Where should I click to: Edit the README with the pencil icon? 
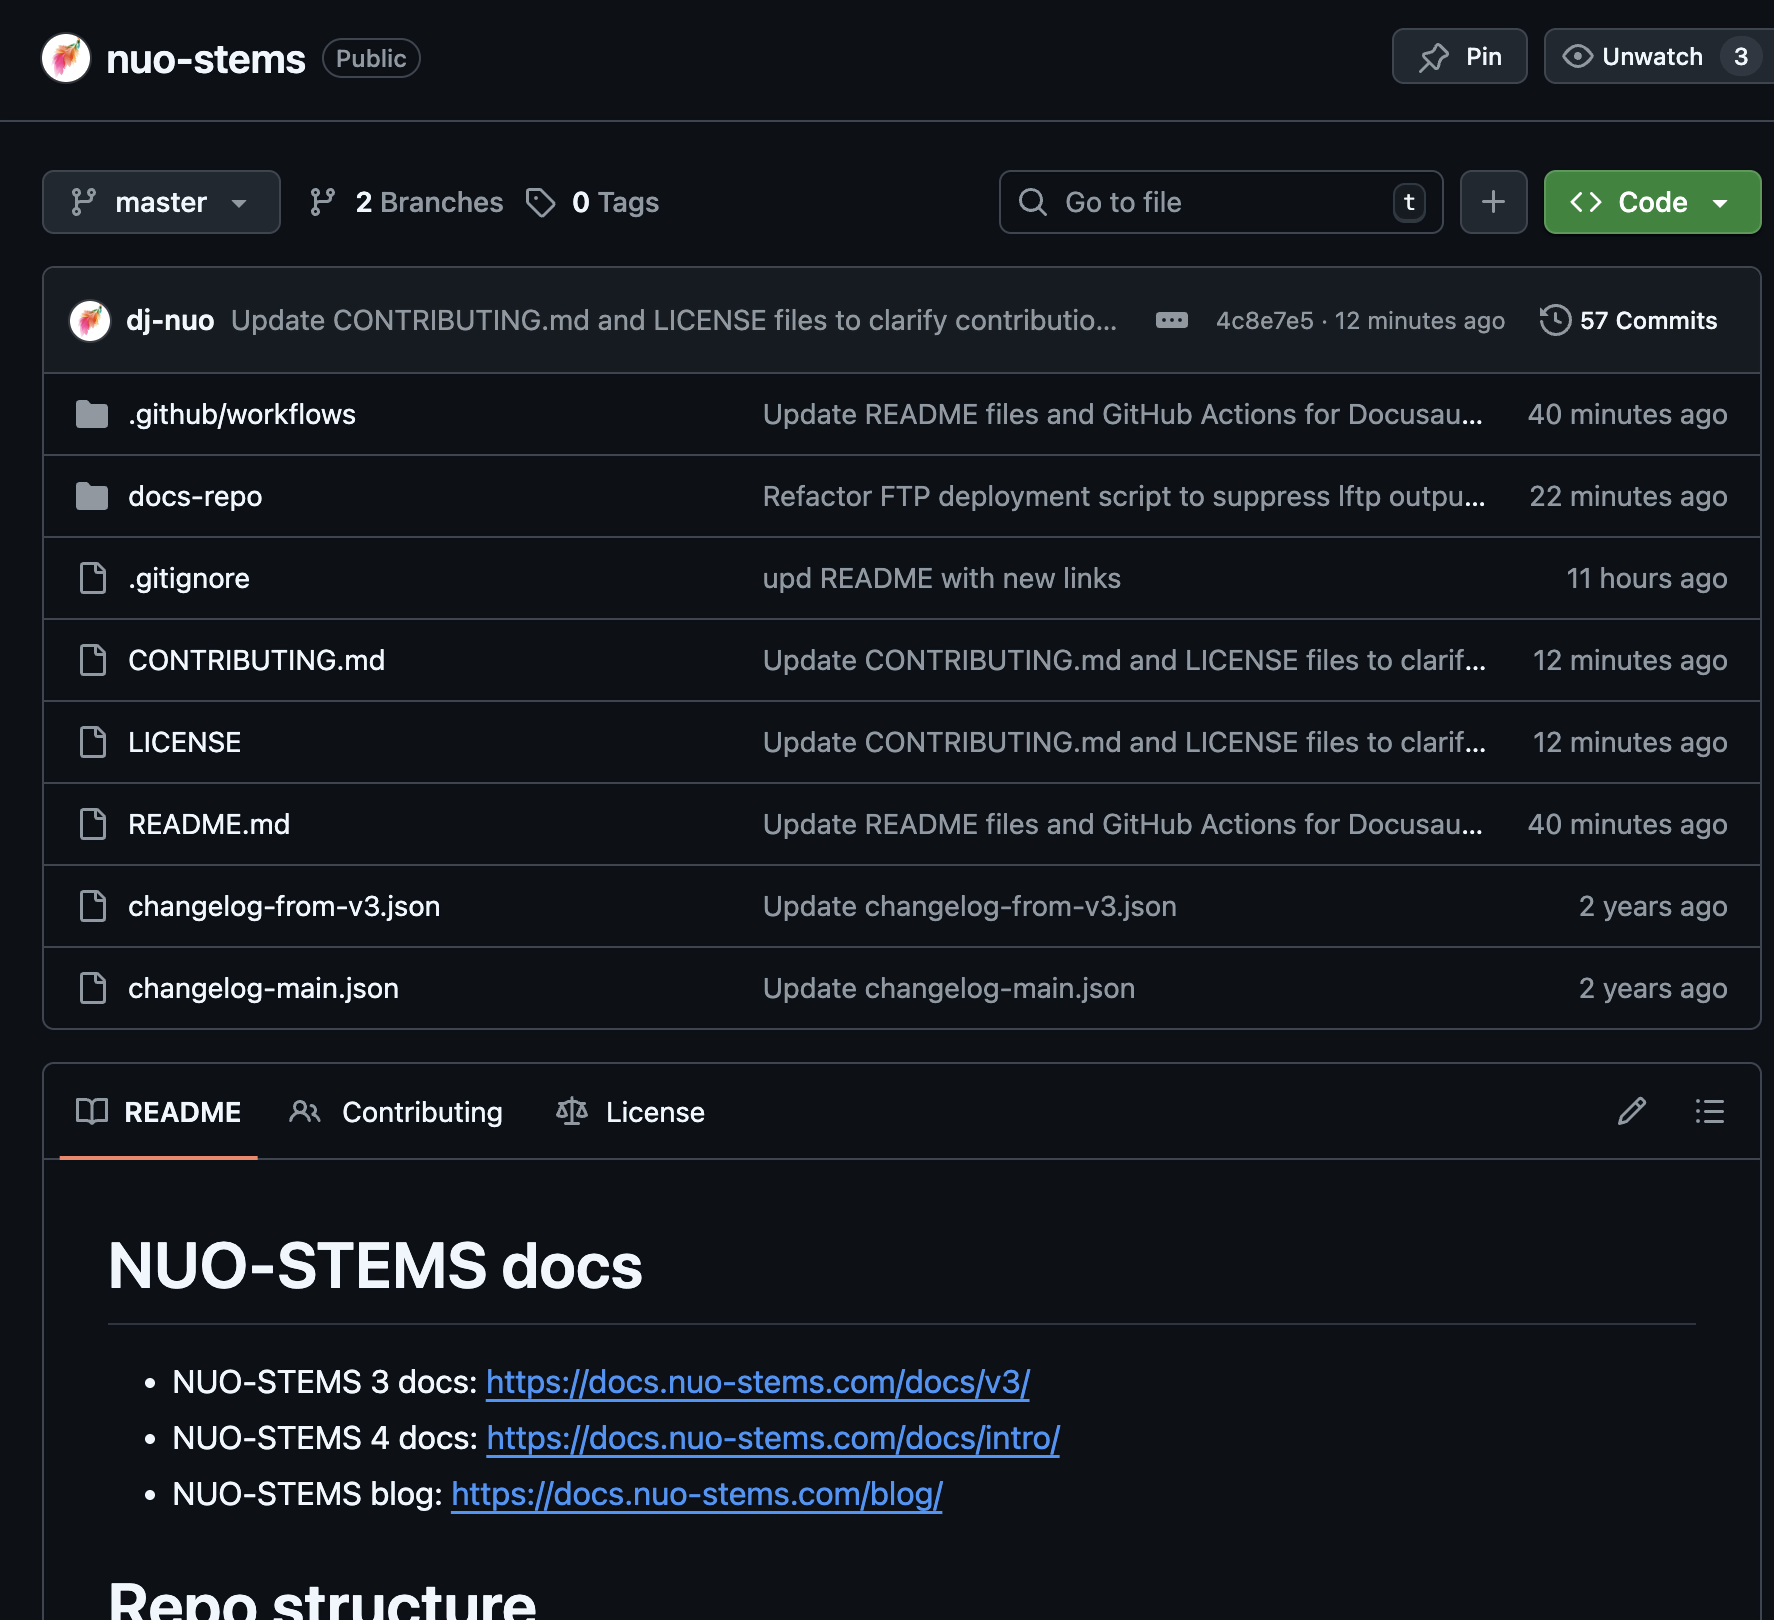coord(1632,1111)
